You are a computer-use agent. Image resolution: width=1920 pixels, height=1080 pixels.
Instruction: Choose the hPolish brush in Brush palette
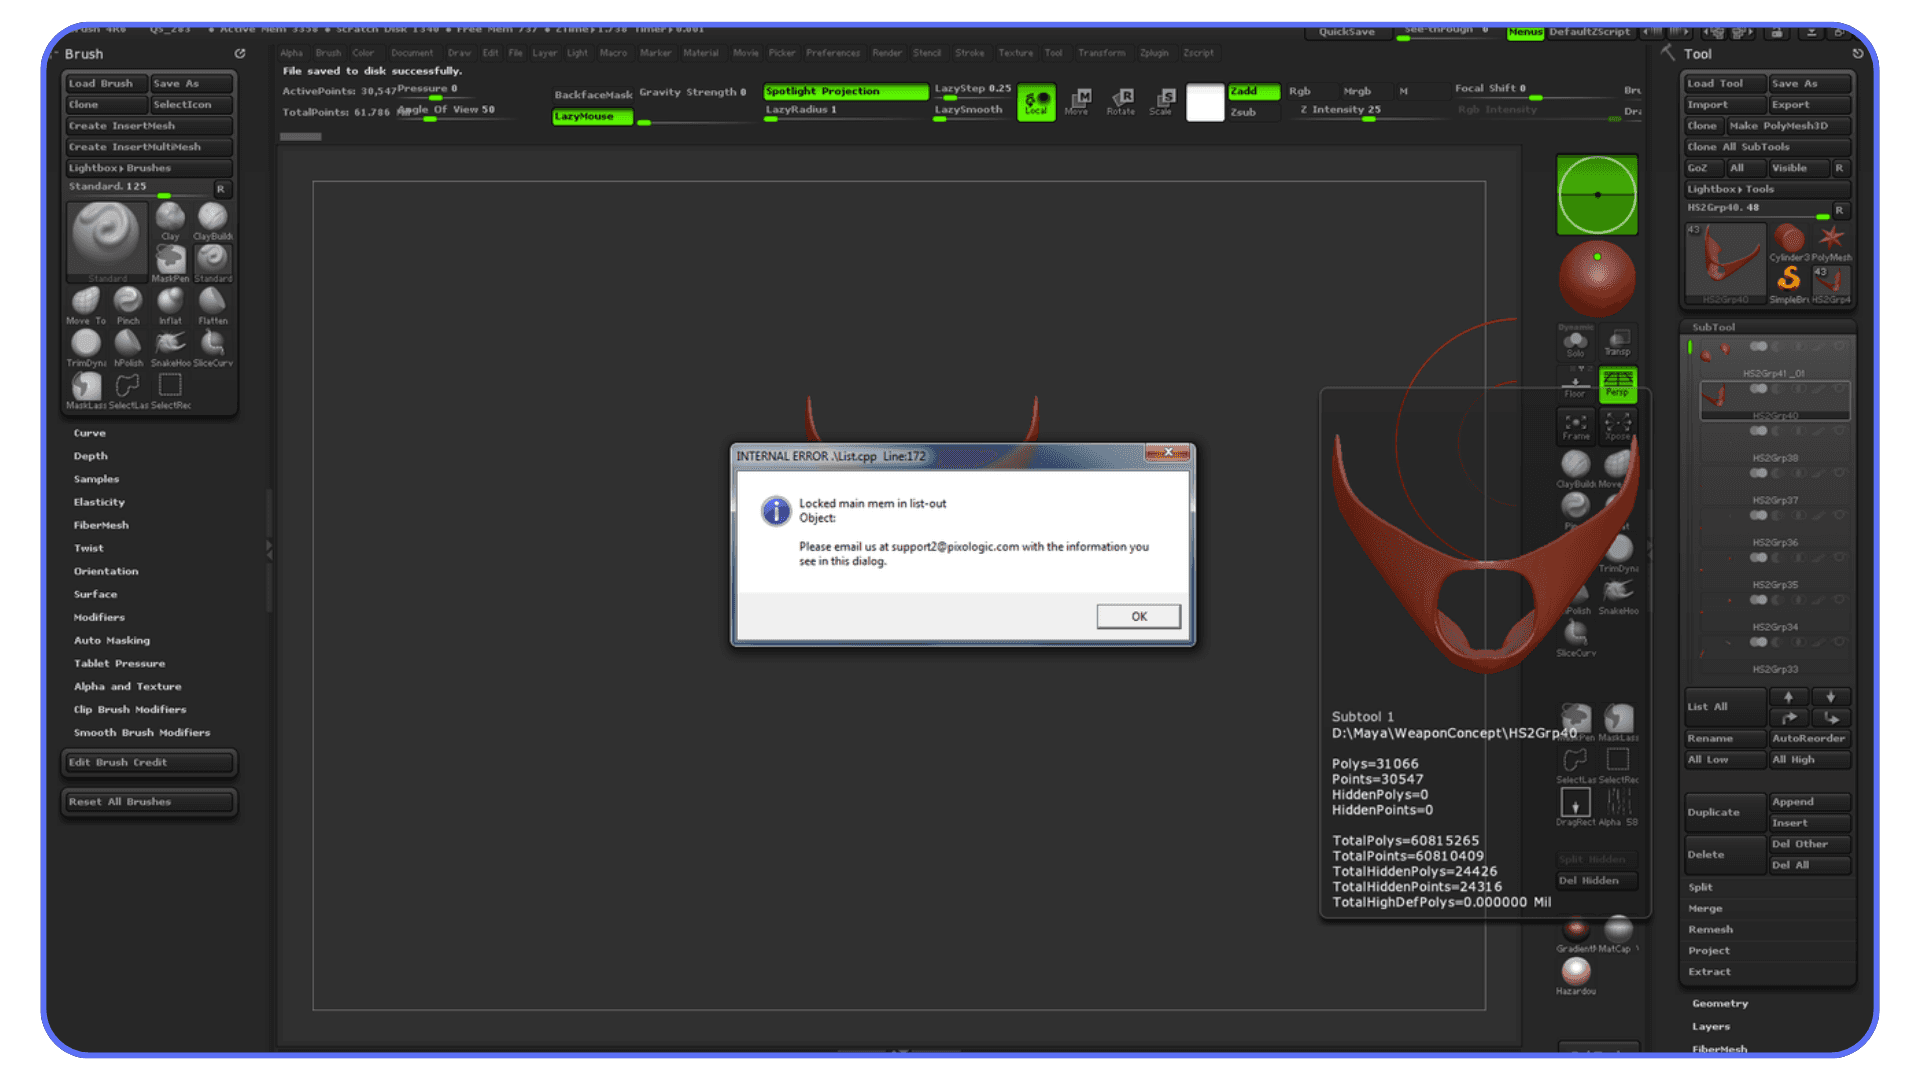(x=128, y=347)
